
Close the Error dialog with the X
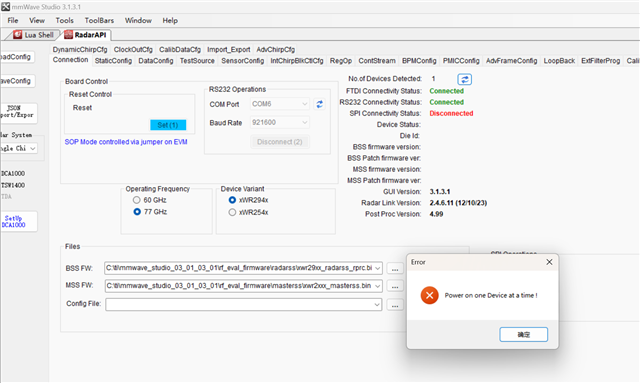click(x=549, y=262)
